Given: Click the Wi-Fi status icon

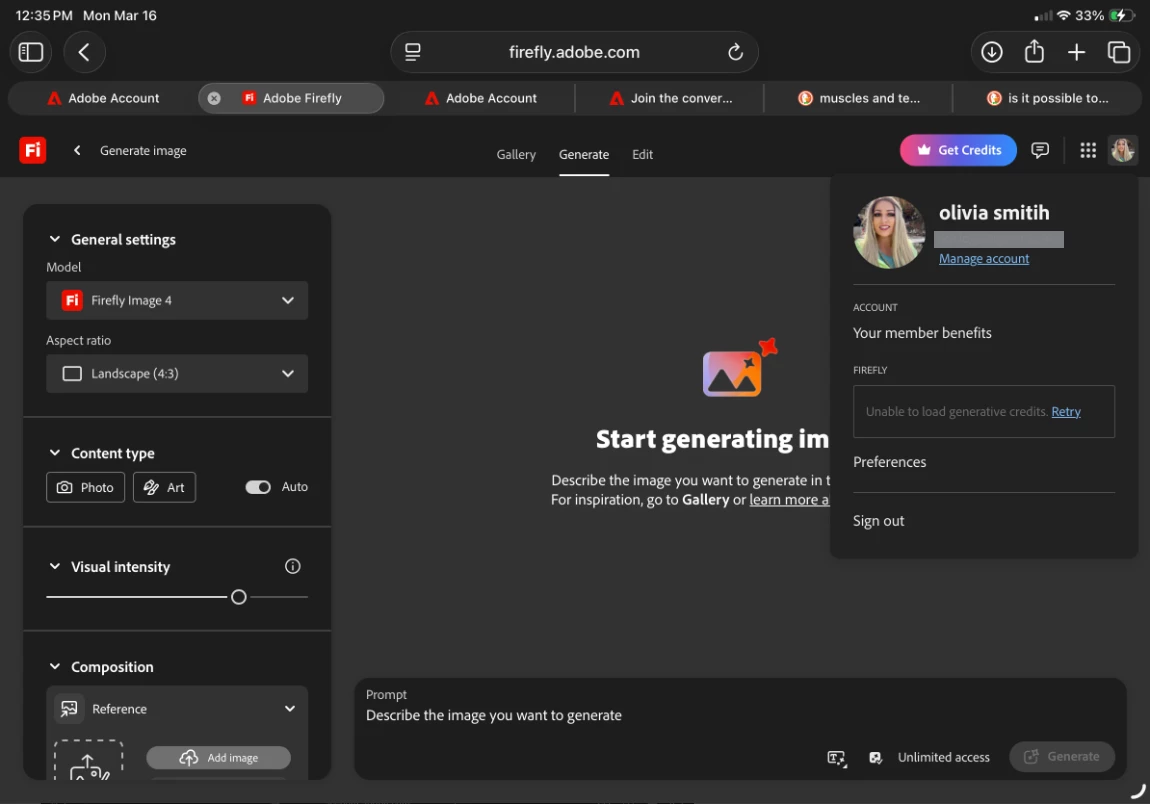Looking at the screenshot, I should [1063, 15].
